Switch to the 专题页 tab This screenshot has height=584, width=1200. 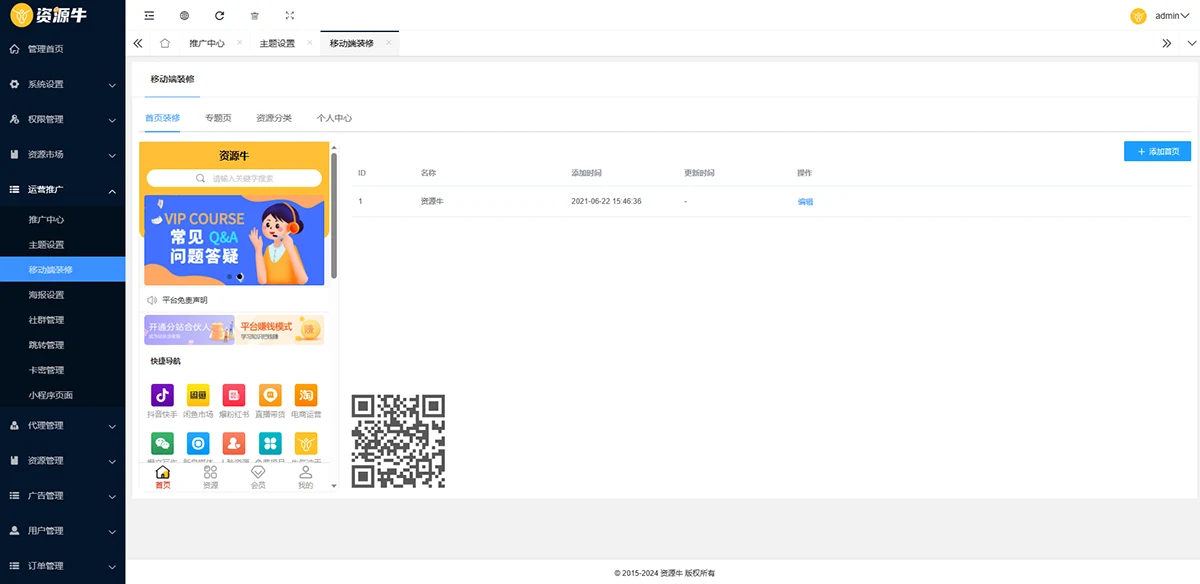click(x=218, y=118)
